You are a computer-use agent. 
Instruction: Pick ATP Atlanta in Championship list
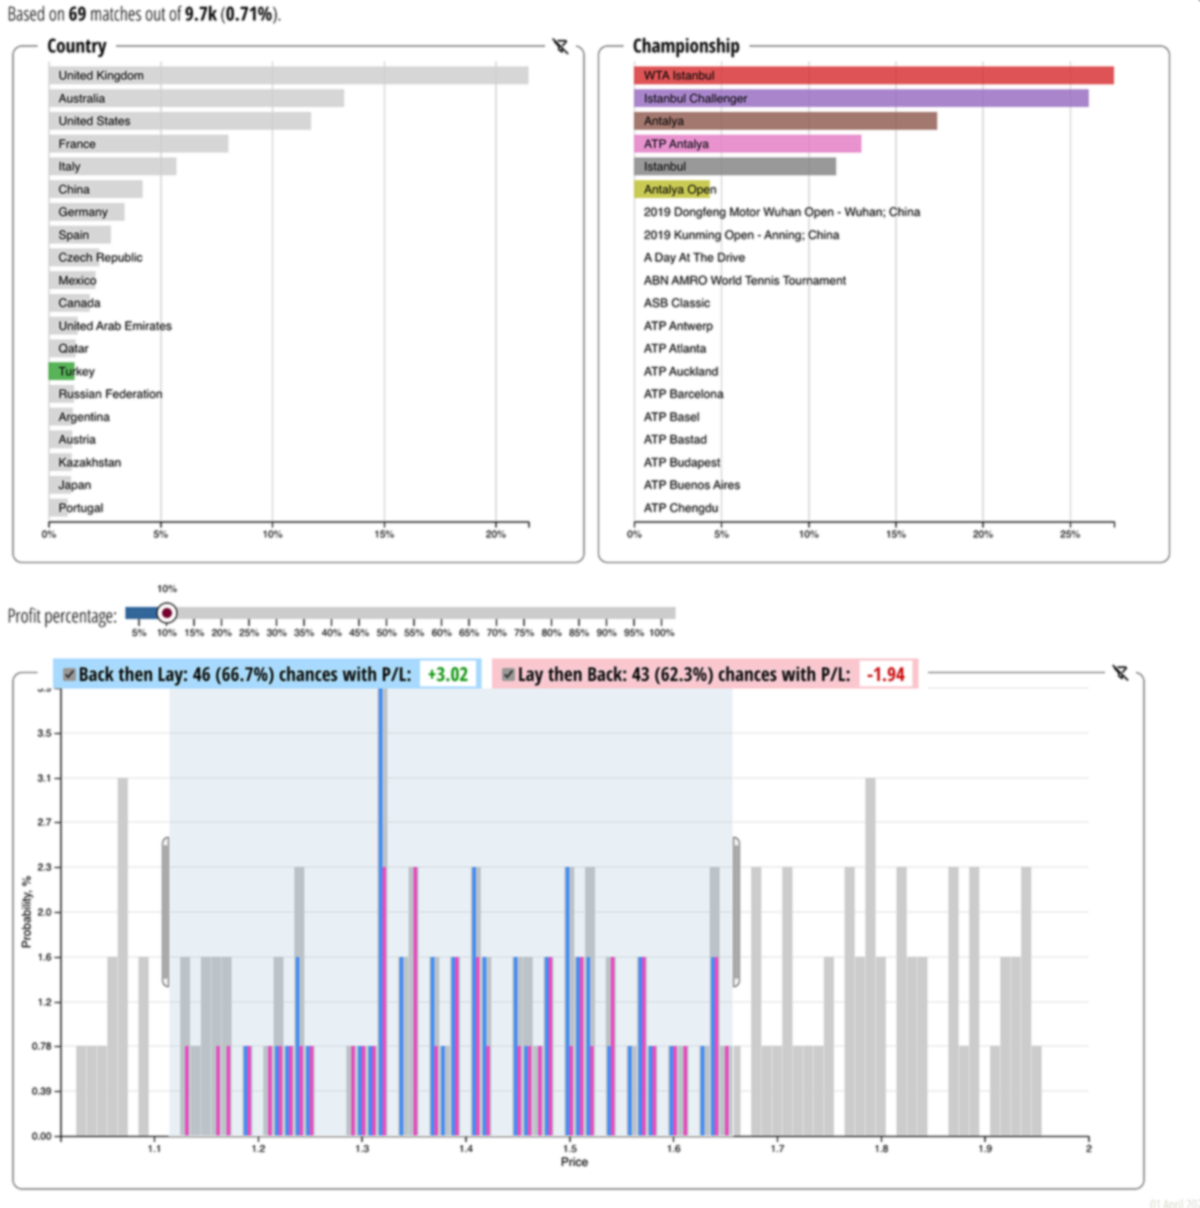click(x=675, y=349)
